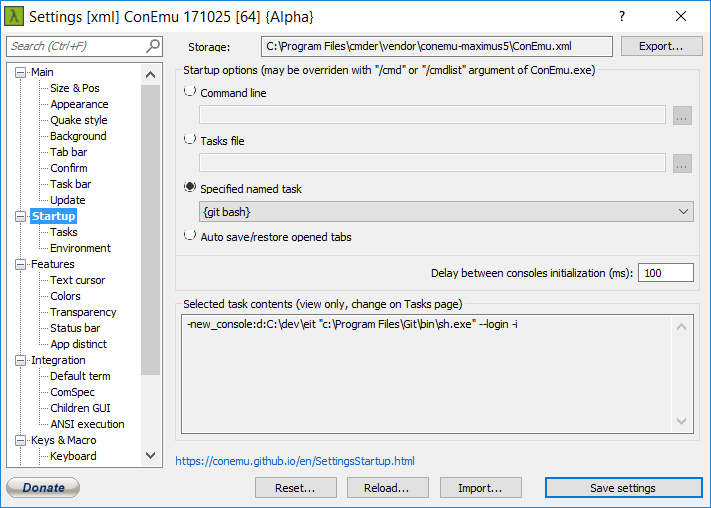Click the browse button beside Command line field
Image resolution: width=711 pixels, height=508 pixels.
click(682, 115)
